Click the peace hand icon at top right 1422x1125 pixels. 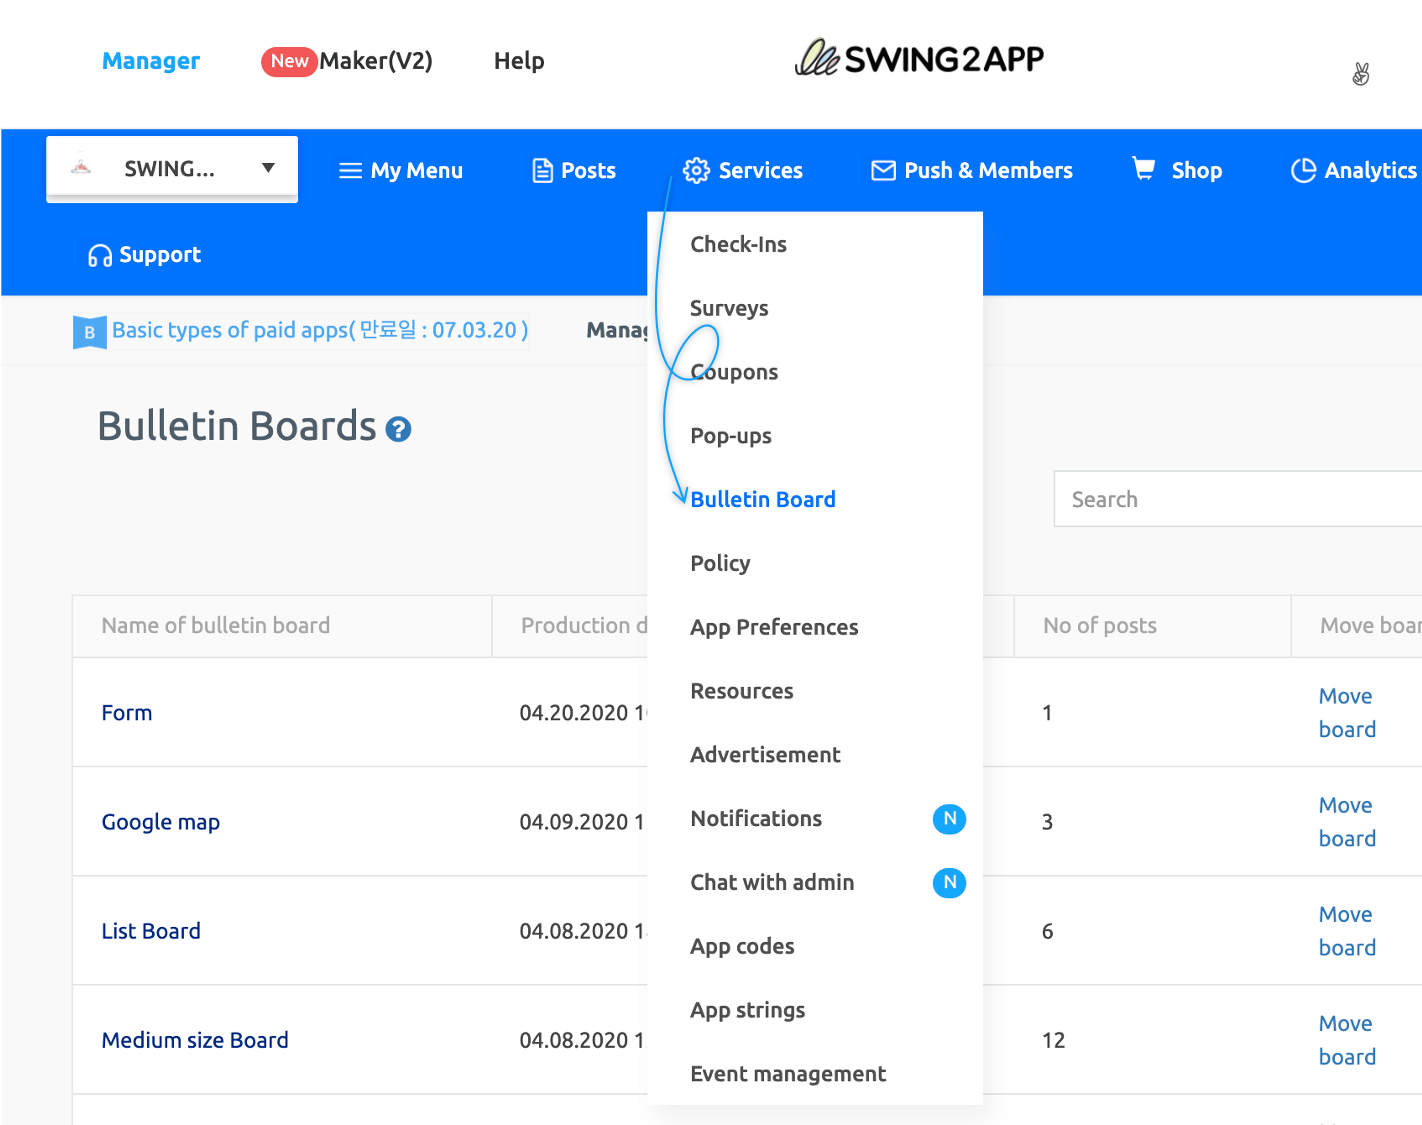(x=1360, y=74)
